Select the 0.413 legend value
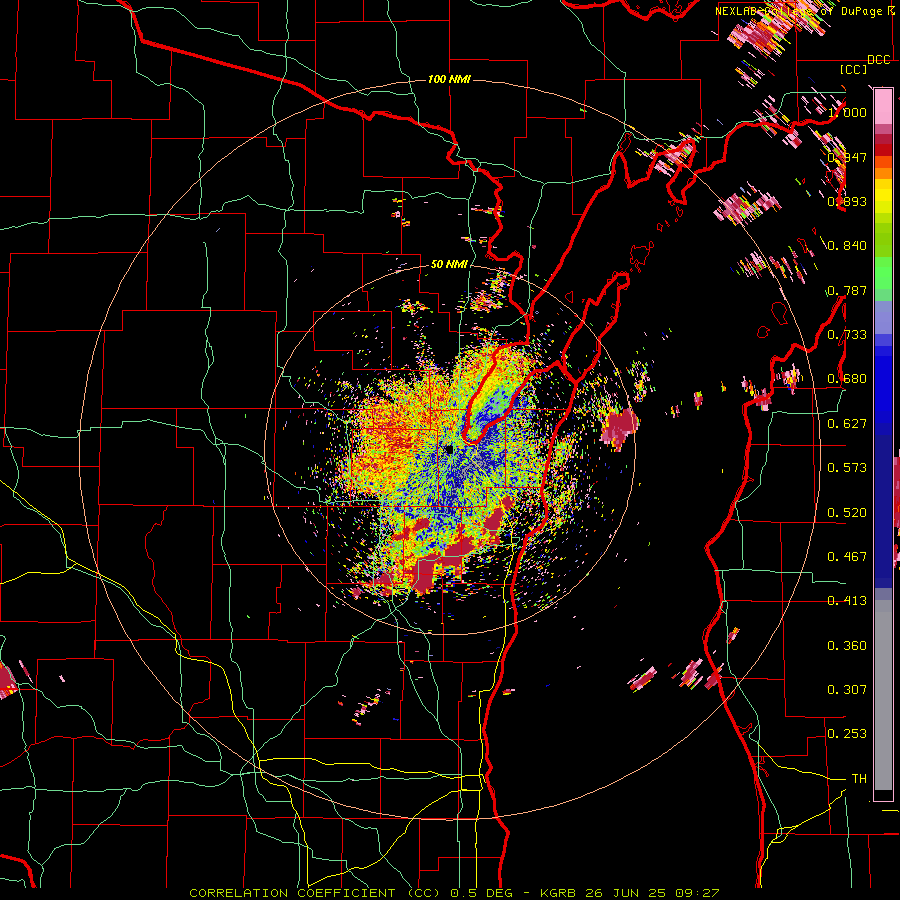 (x=847, y=601)
